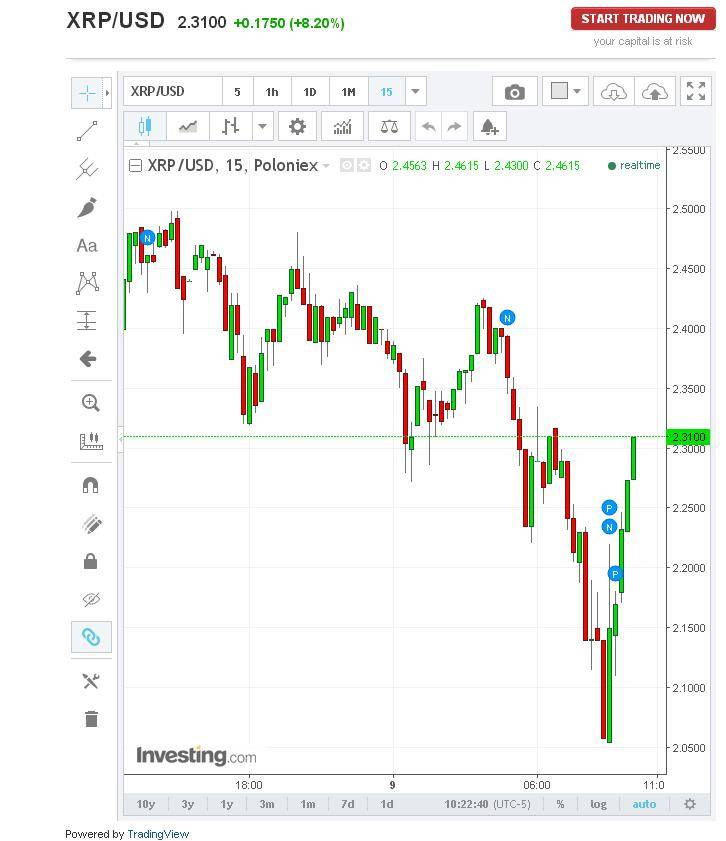Screen dimensions: 726x841
Task: Set range to 1m
Action: pos(308,804)
